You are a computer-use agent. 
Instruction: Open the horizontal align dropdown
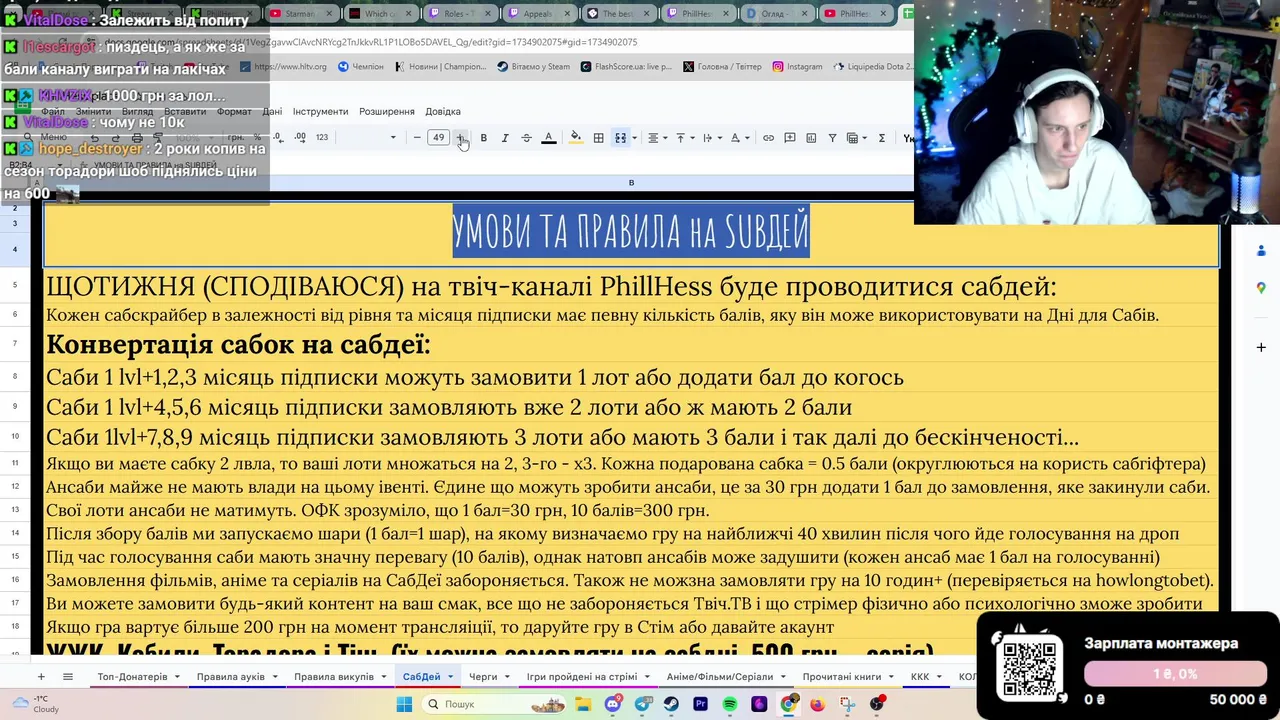coord(656,138)
